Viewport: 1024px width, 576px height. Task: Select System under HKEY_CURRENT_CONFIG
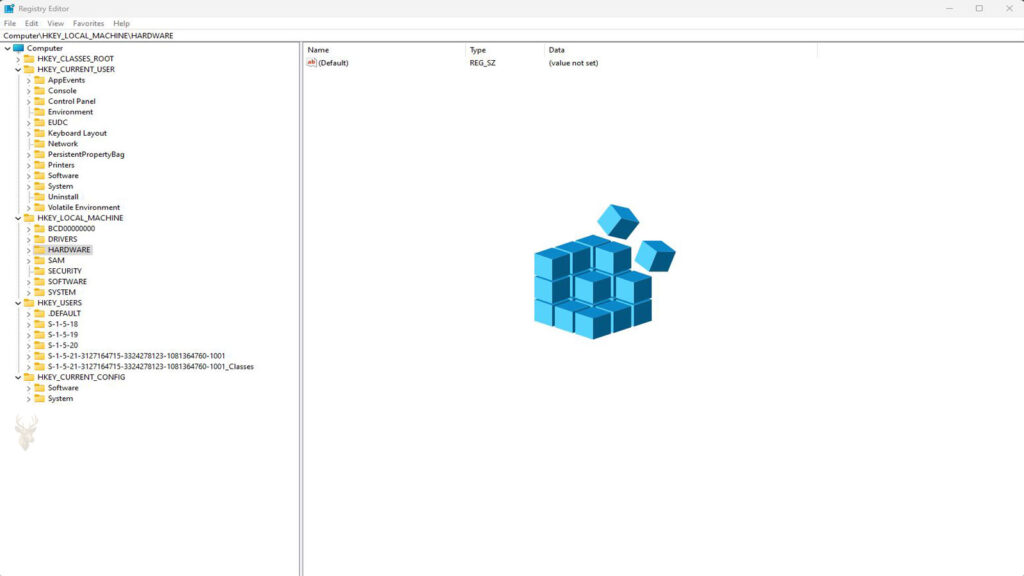(60, 398)
